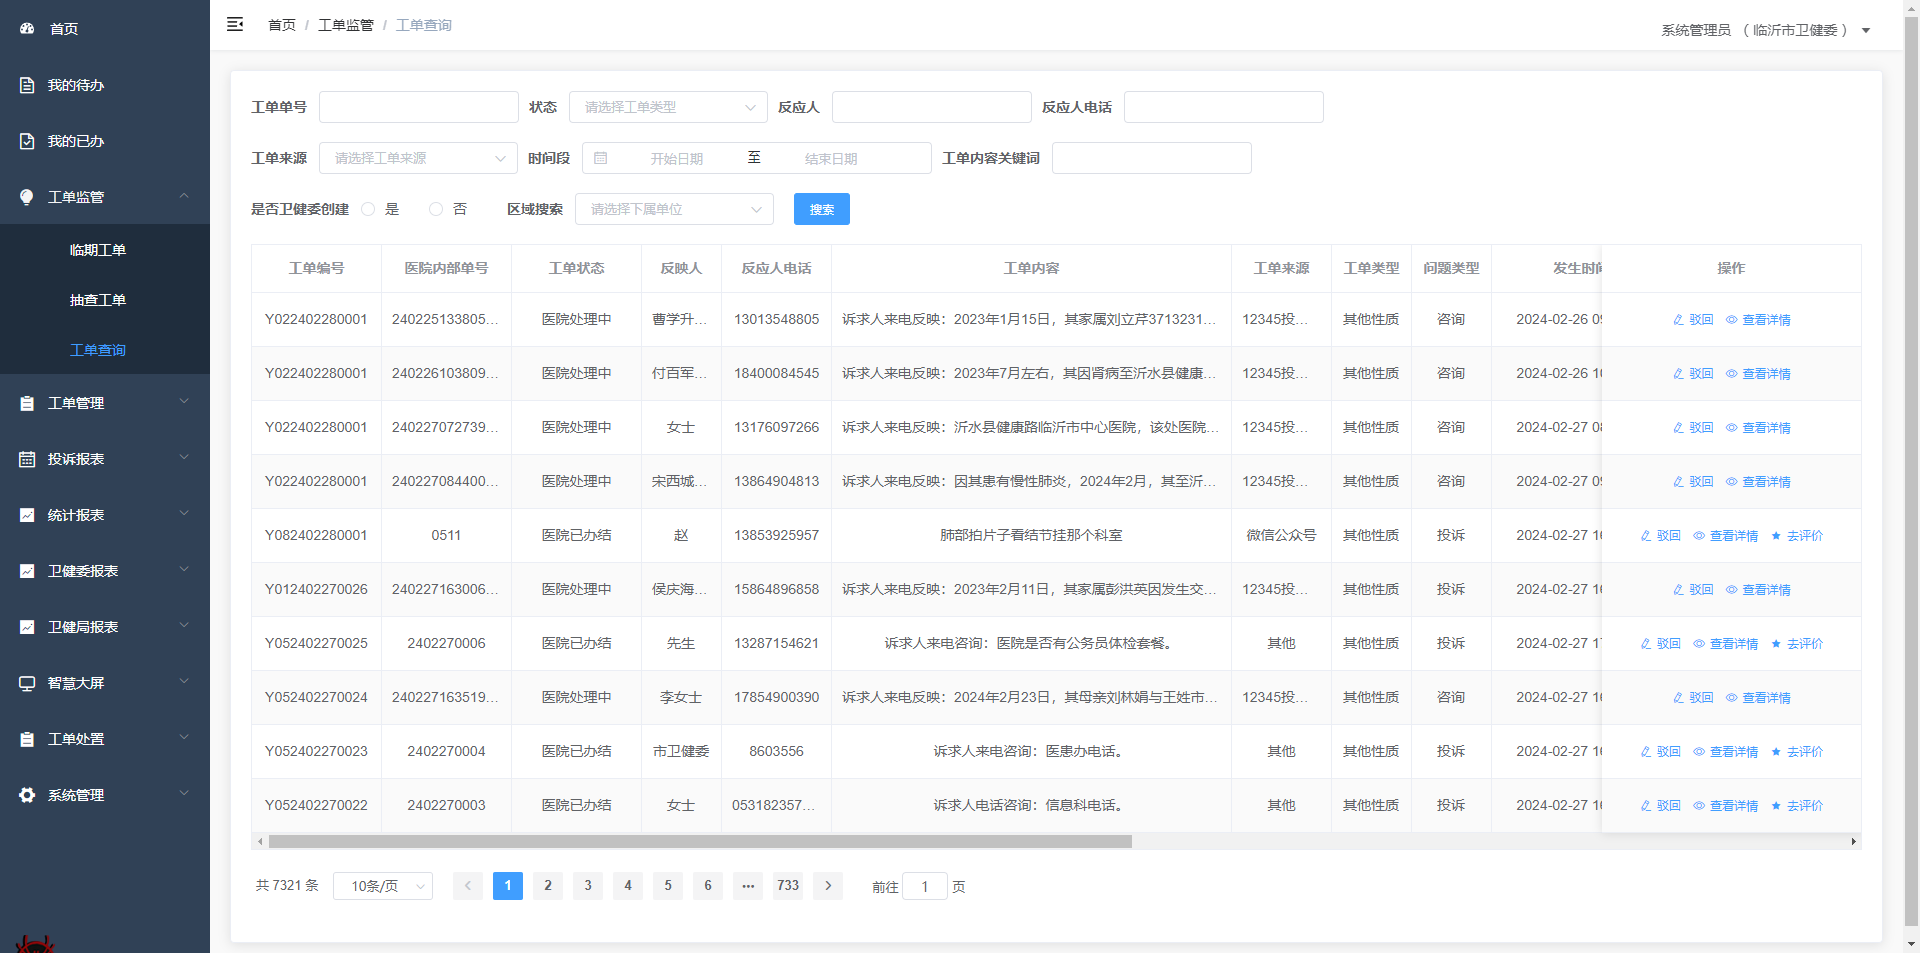Click the calendar icon in 时间段 field

click(600, 158)
